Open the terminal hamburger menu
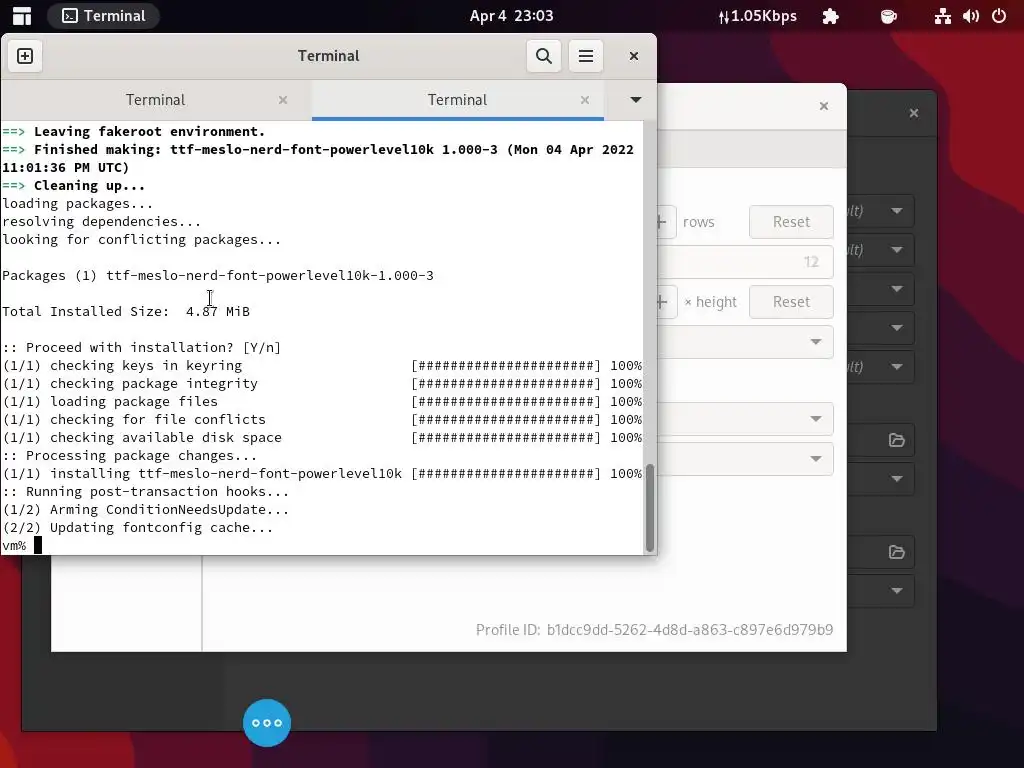1024x768 pixels. point(586,56)
